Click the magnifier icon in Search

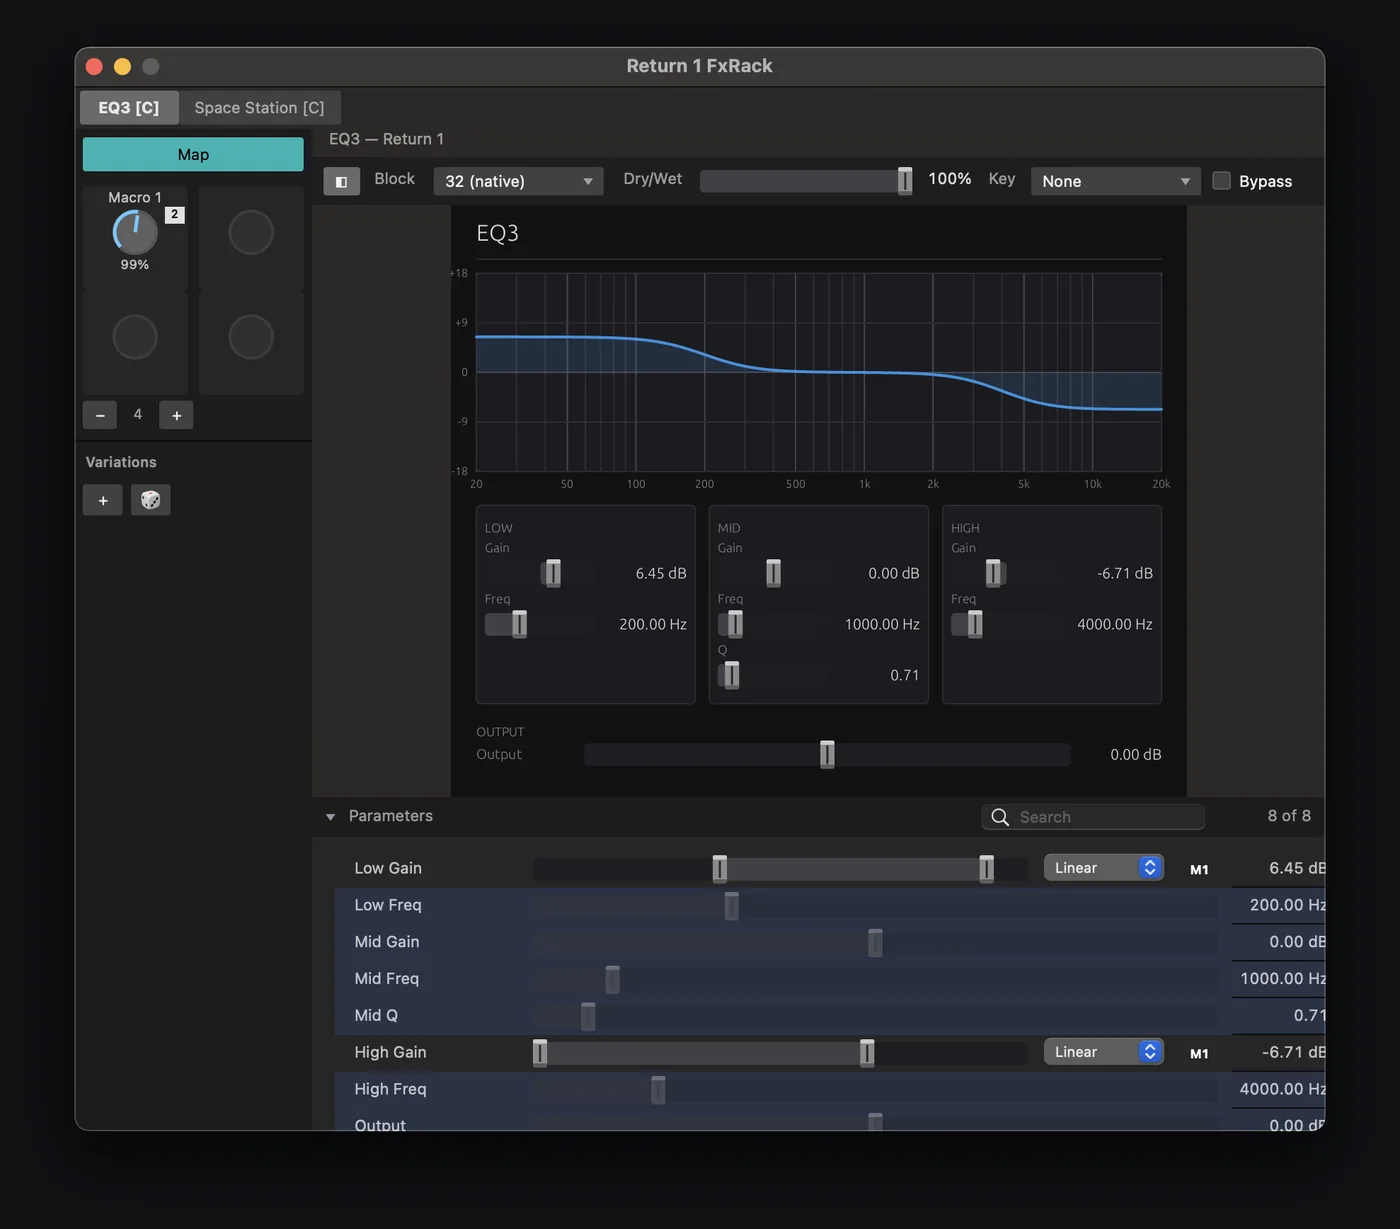(x=1000, y=817)
